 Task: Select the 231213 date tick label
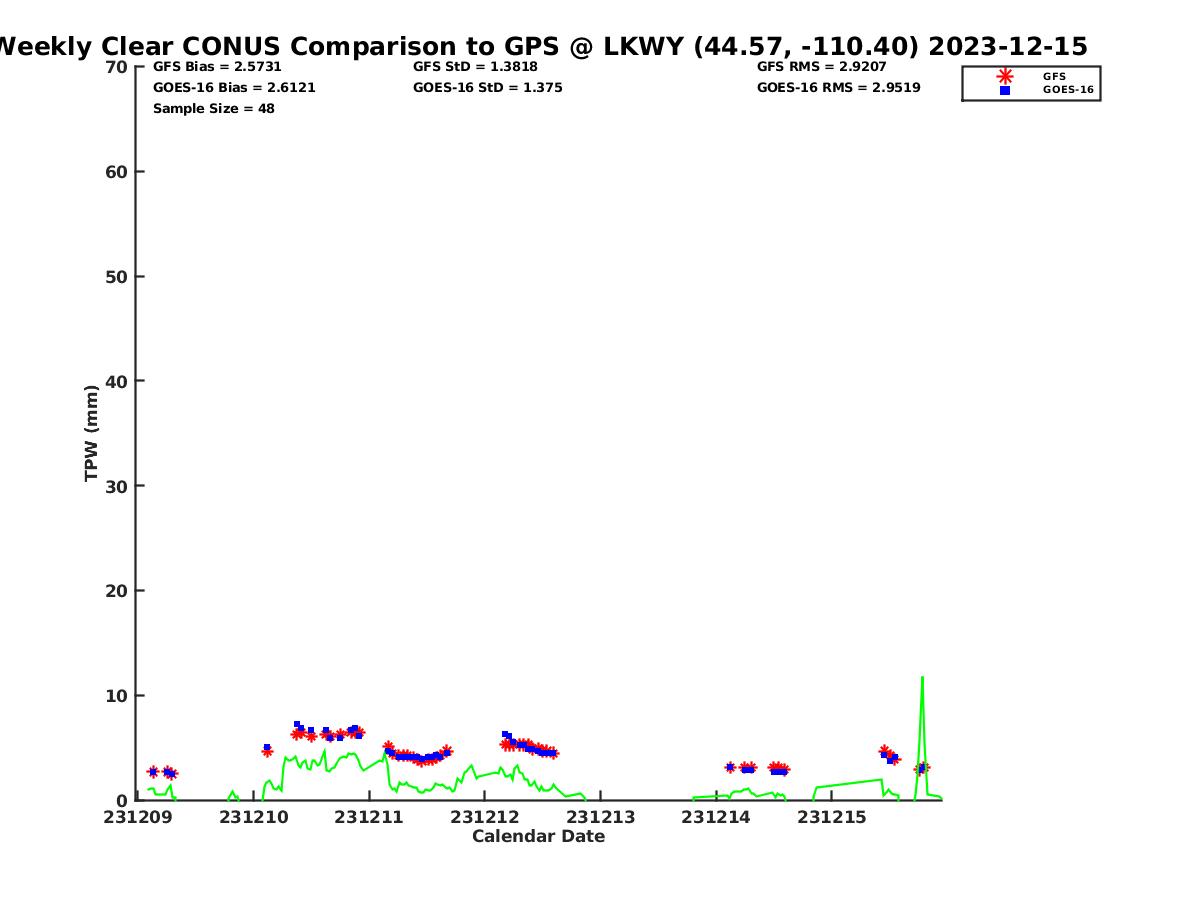point(601,818)
